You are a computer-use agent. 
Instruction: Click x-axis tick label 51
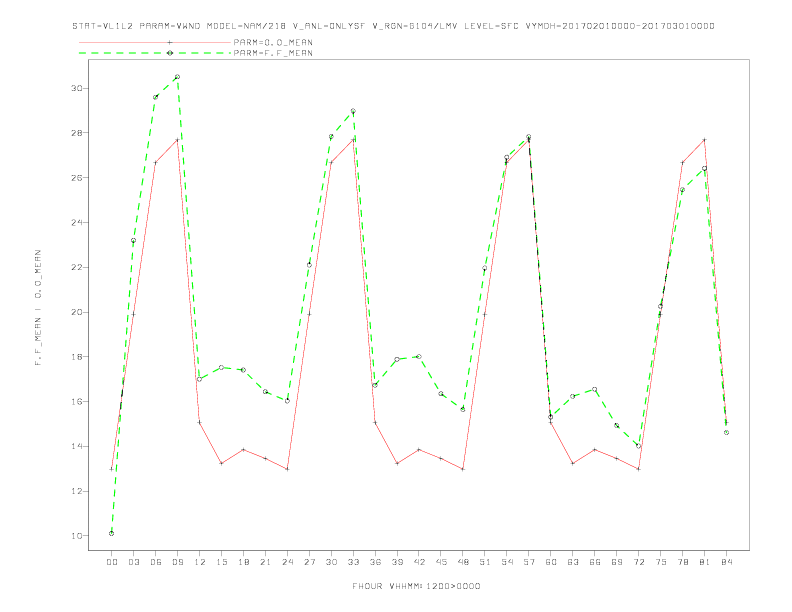tap(485, 562)
